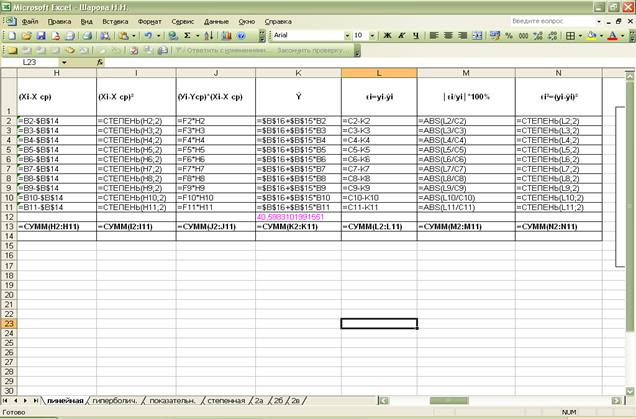Image resolution: width=636 pixels, height=419 pixels.
Task: Expand the Name Box dropdown next to L23
Action: click(x=64, y=62)
